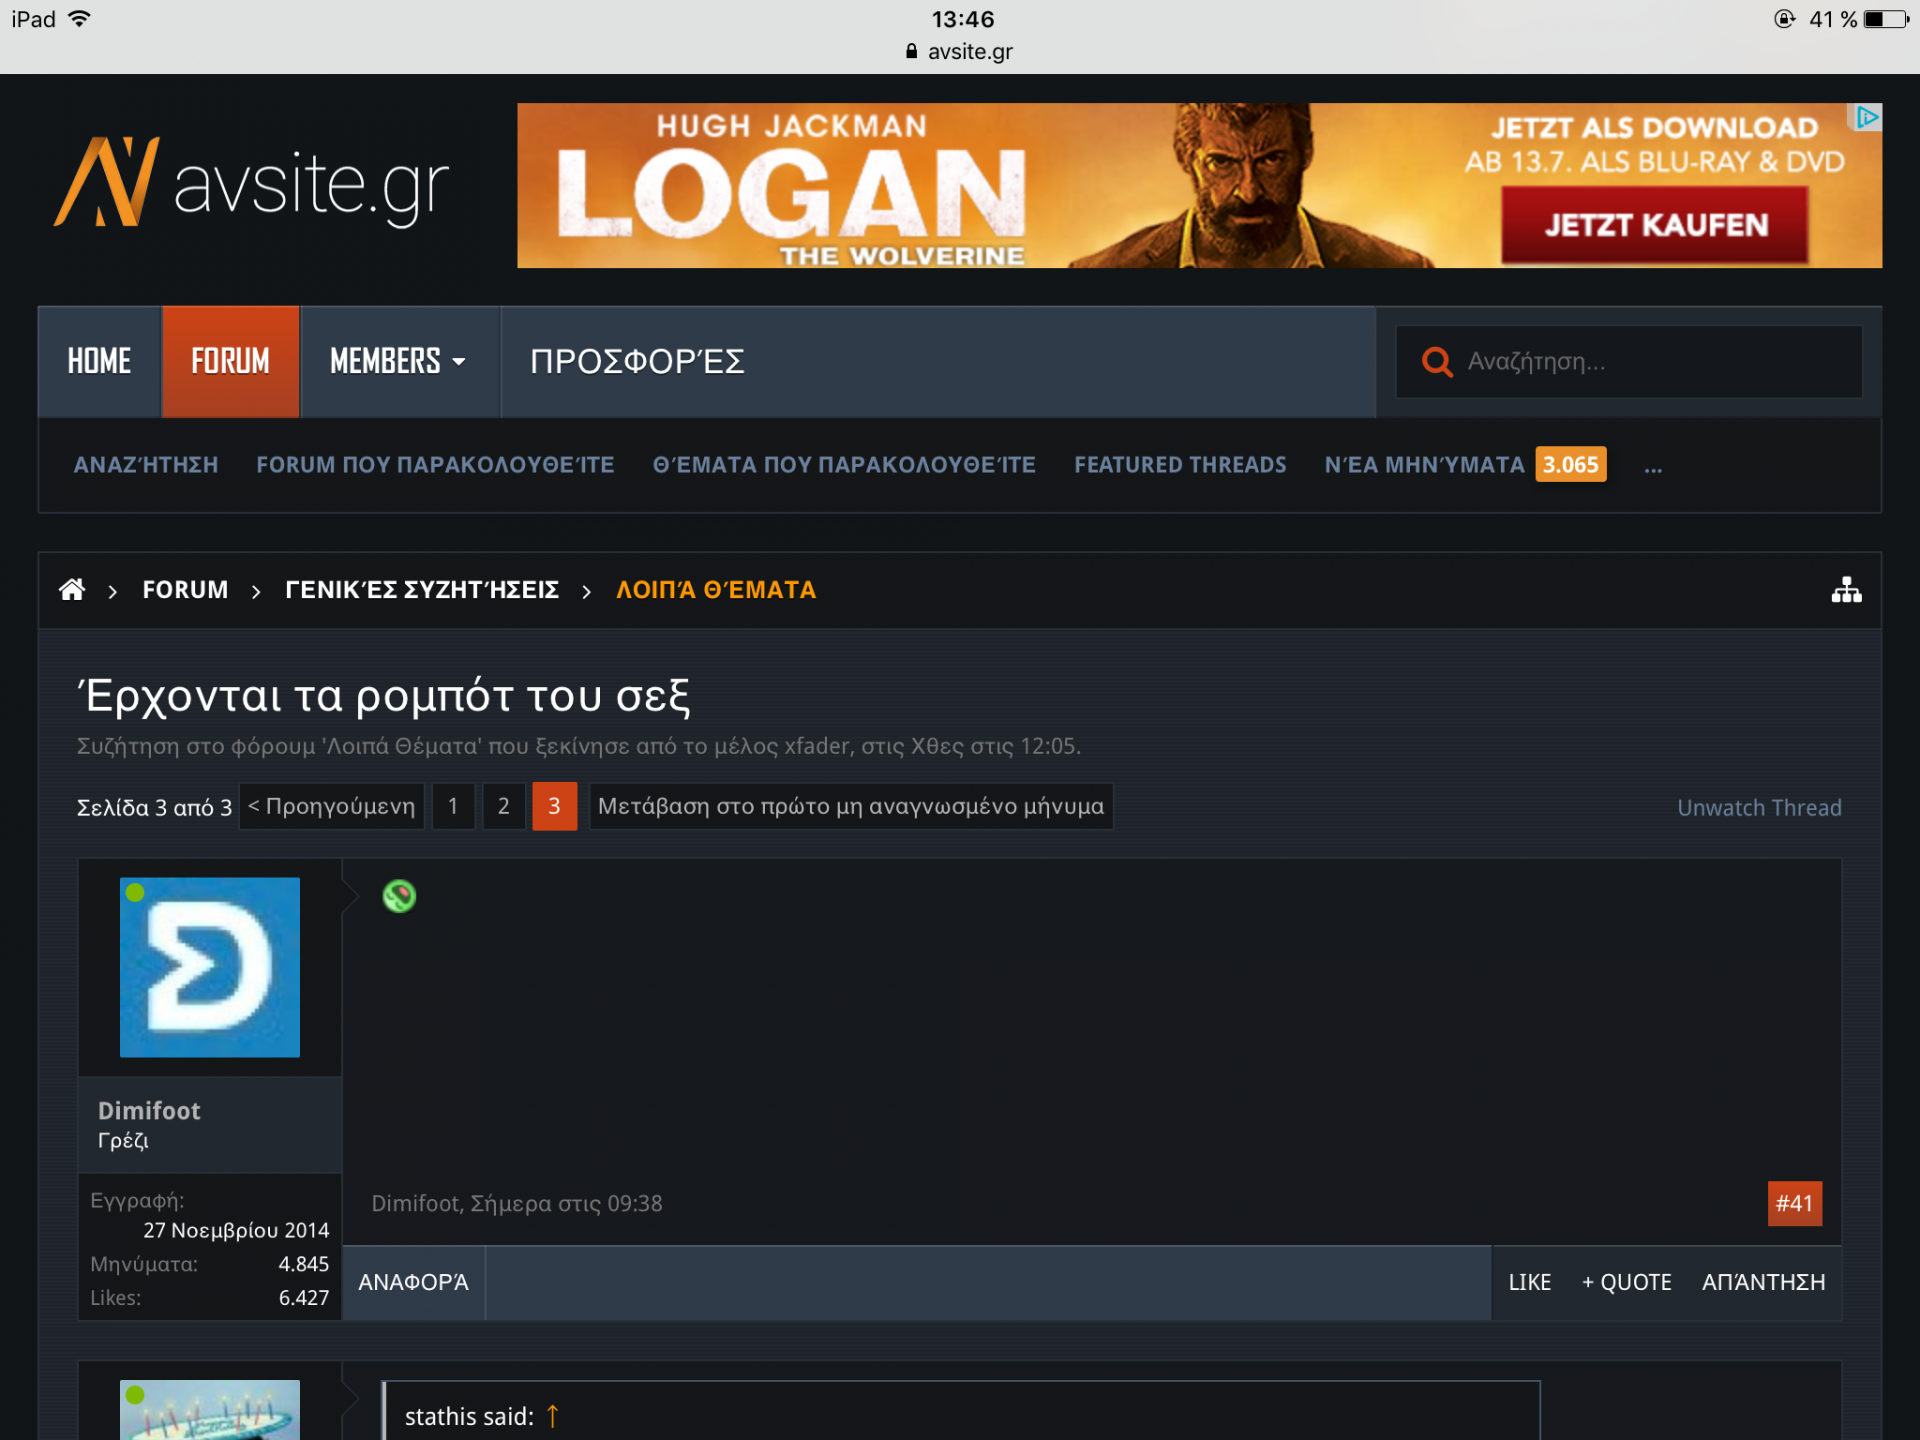The height and width of the screenshot is (1440, 1920).
Task: Open the new messages 3.065 badge
Action: point(1570,465)
